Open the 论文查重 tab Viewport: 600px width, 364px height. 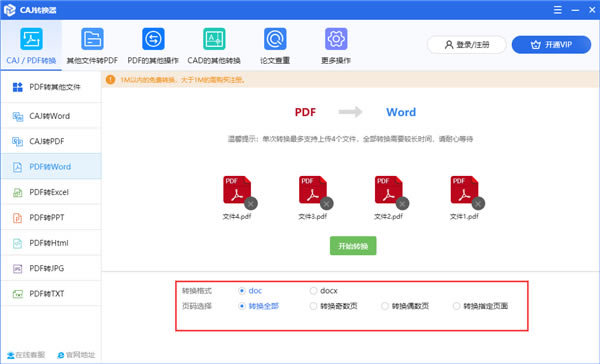[x=275, y=46]
